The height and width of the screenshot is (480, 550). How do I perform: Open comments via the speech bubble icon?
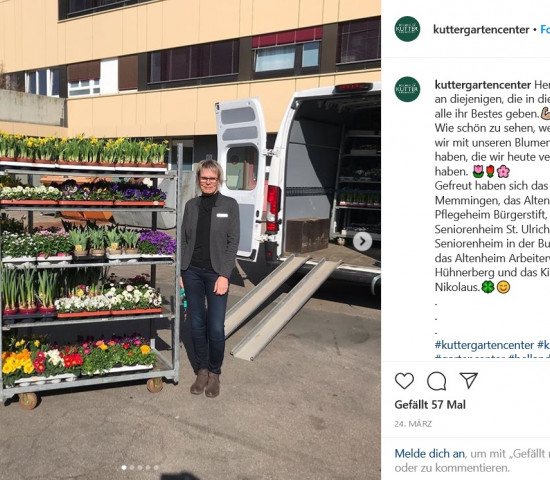tap(437, 381)
